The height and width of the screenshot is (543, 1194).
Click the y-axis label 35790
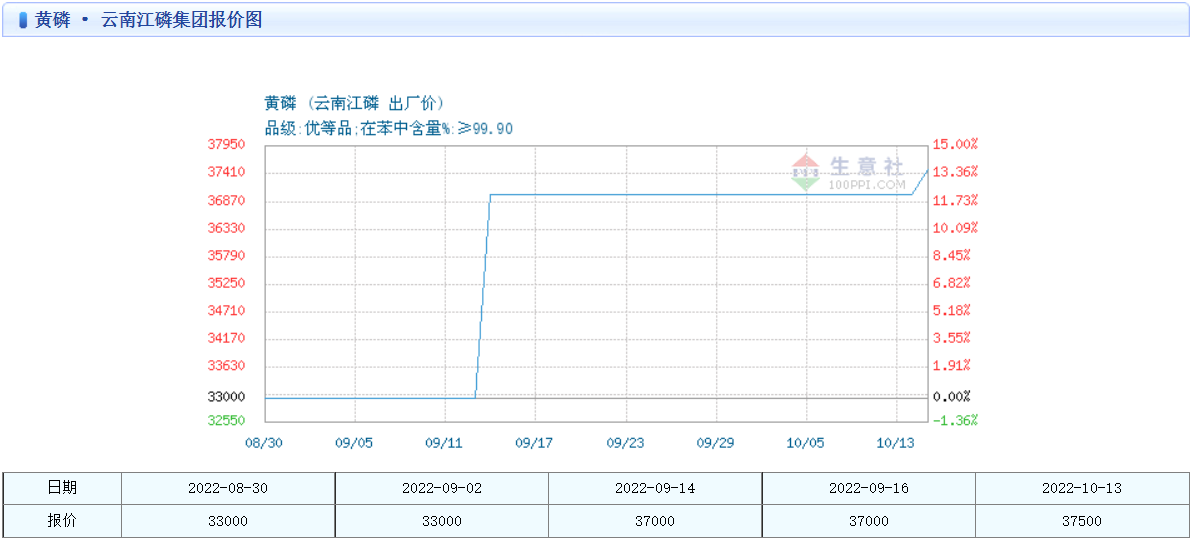tap(227, 255)
